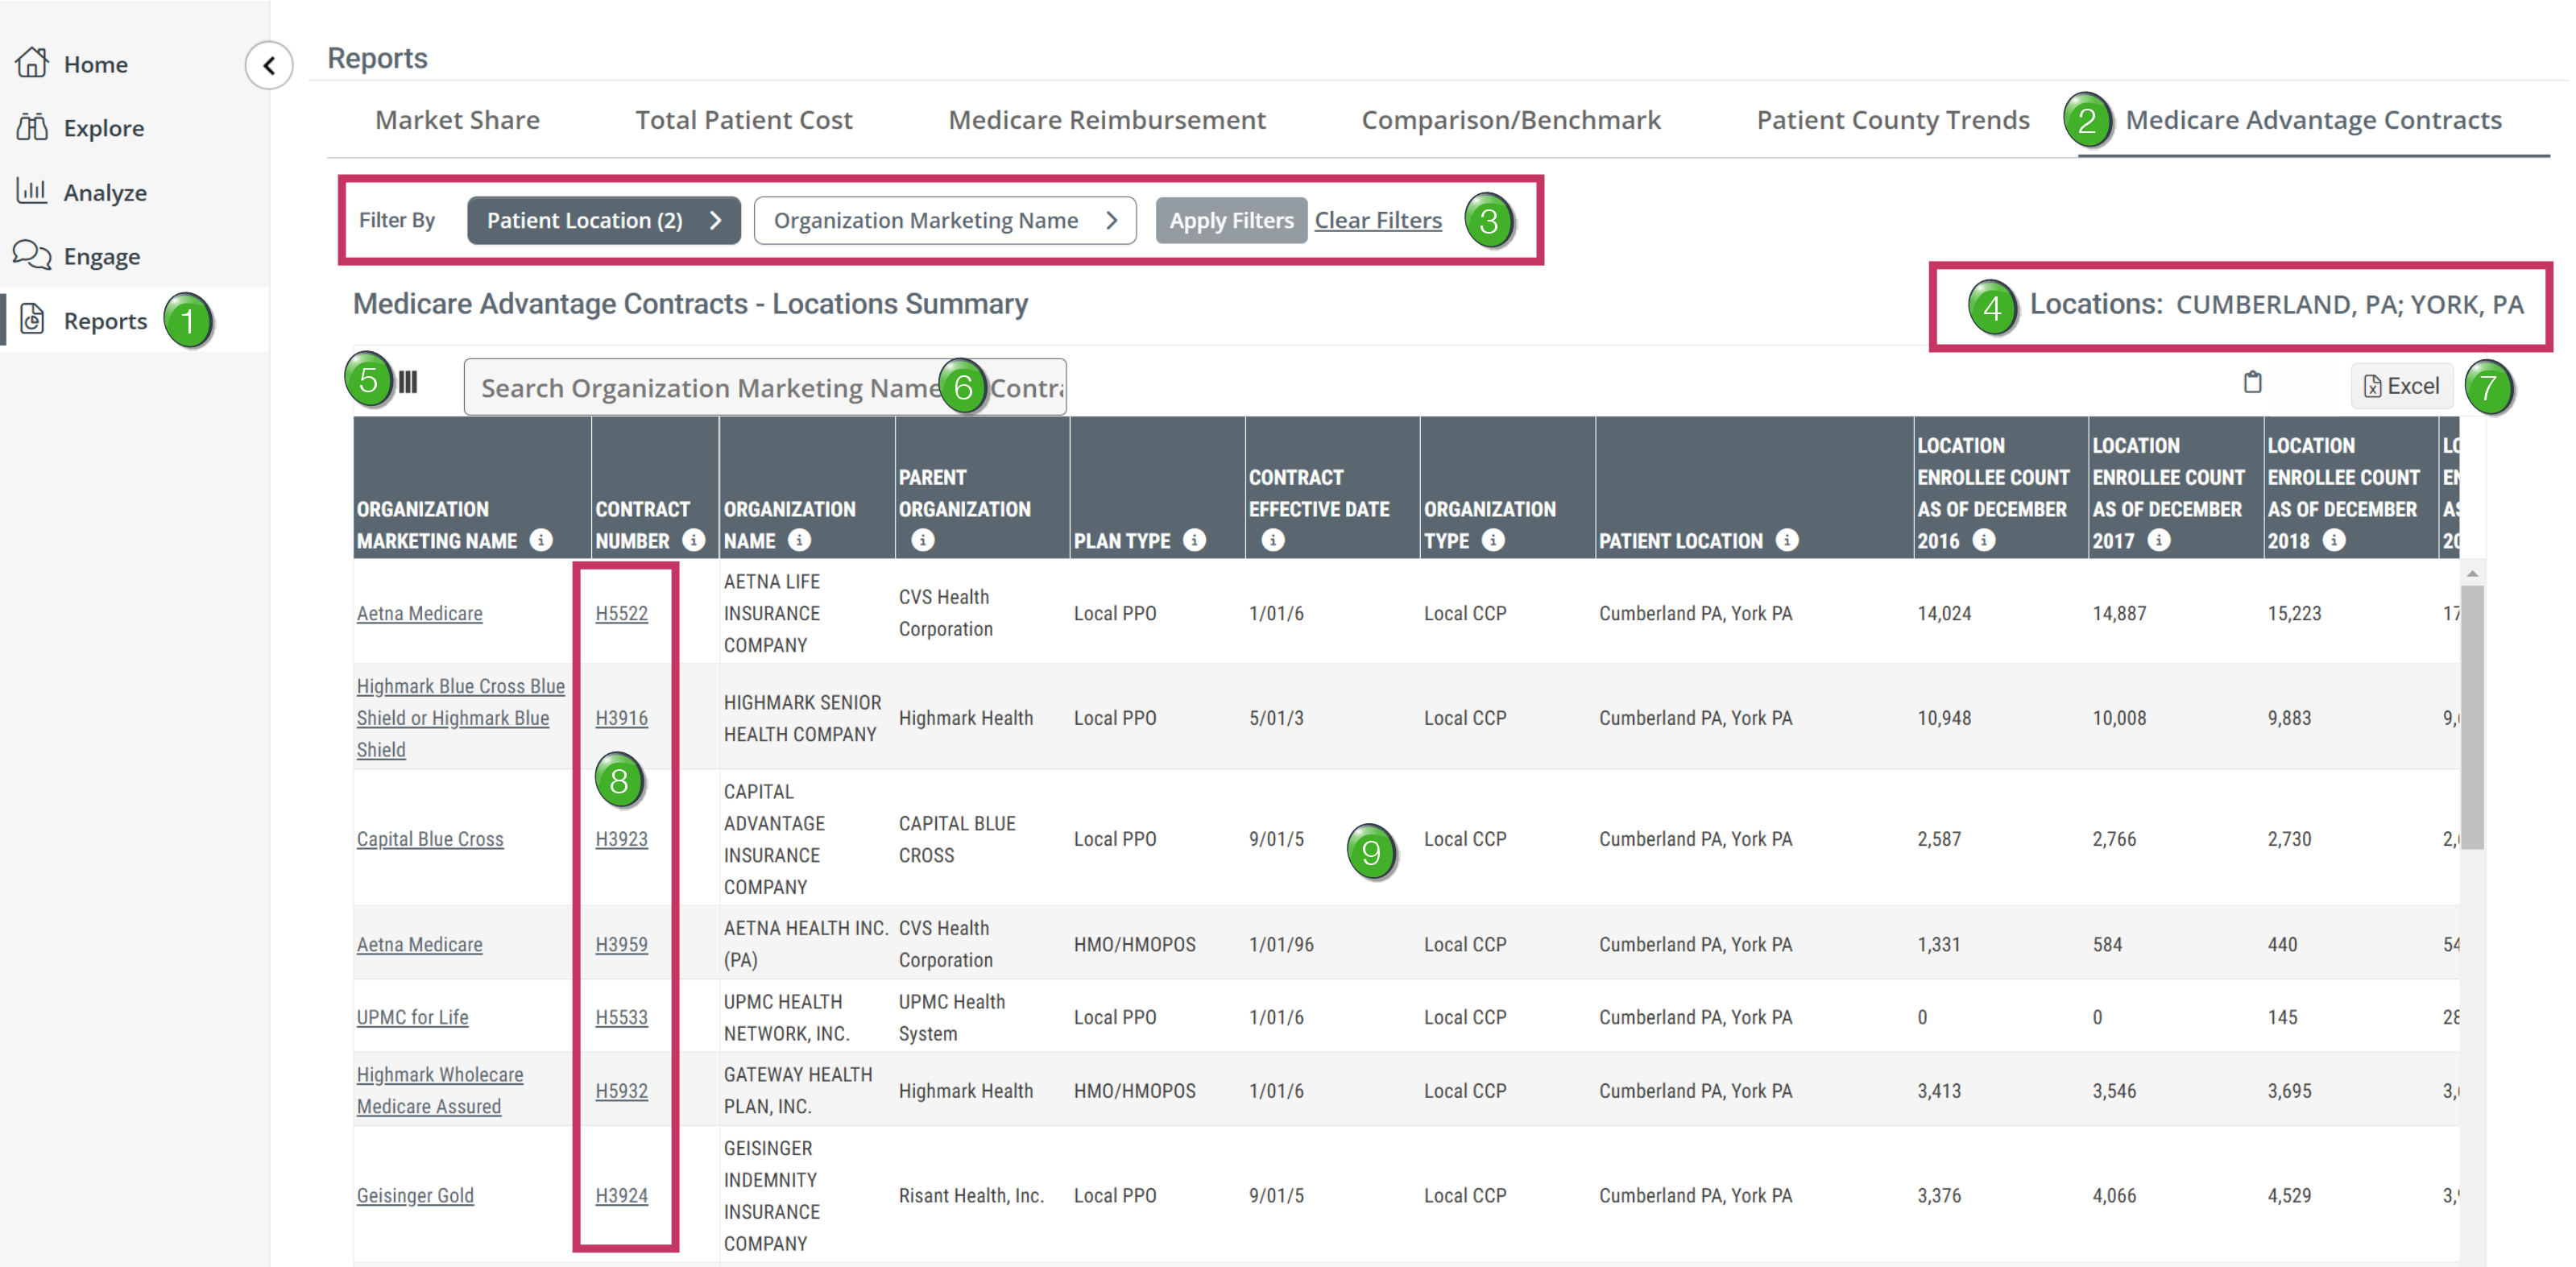This screenshot has height=1267, width=2576.
Task: Open the Capital Blue Cross link
Action: pos(430,839)
